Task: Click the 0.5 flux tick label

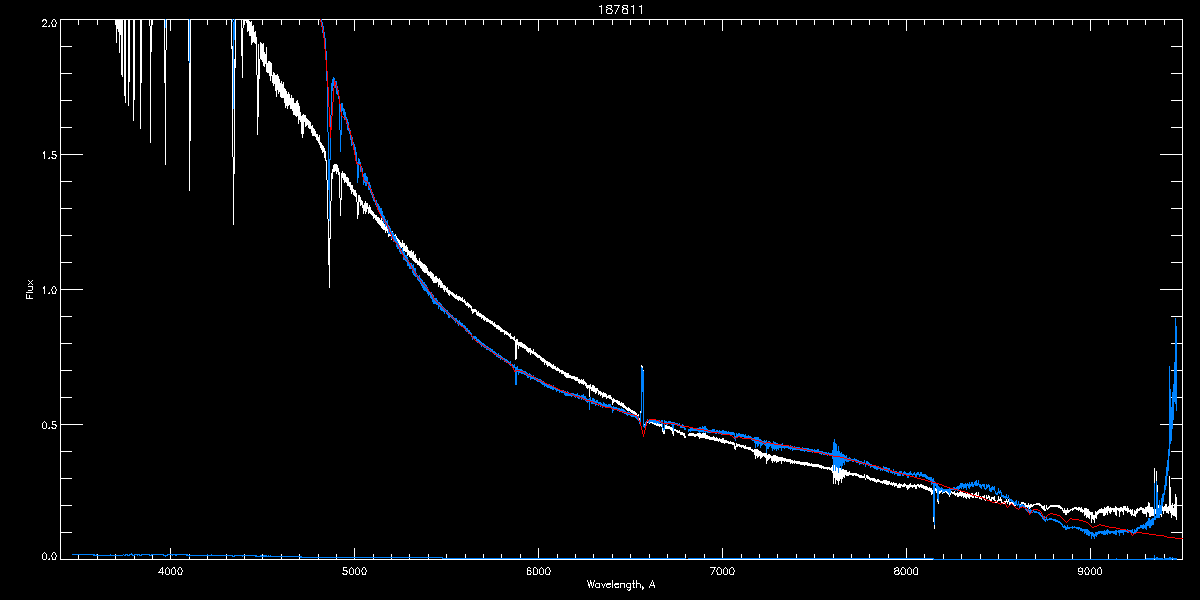Action: pos(48,424)
